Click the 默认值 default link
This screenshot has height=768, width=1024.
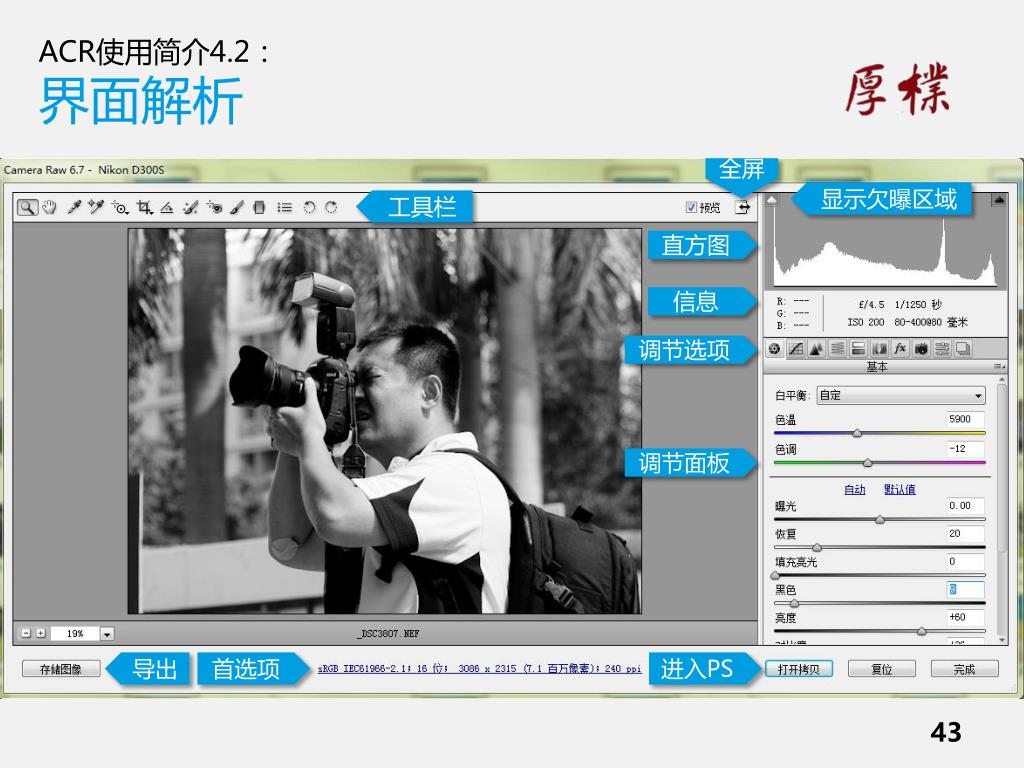(899, 489)
